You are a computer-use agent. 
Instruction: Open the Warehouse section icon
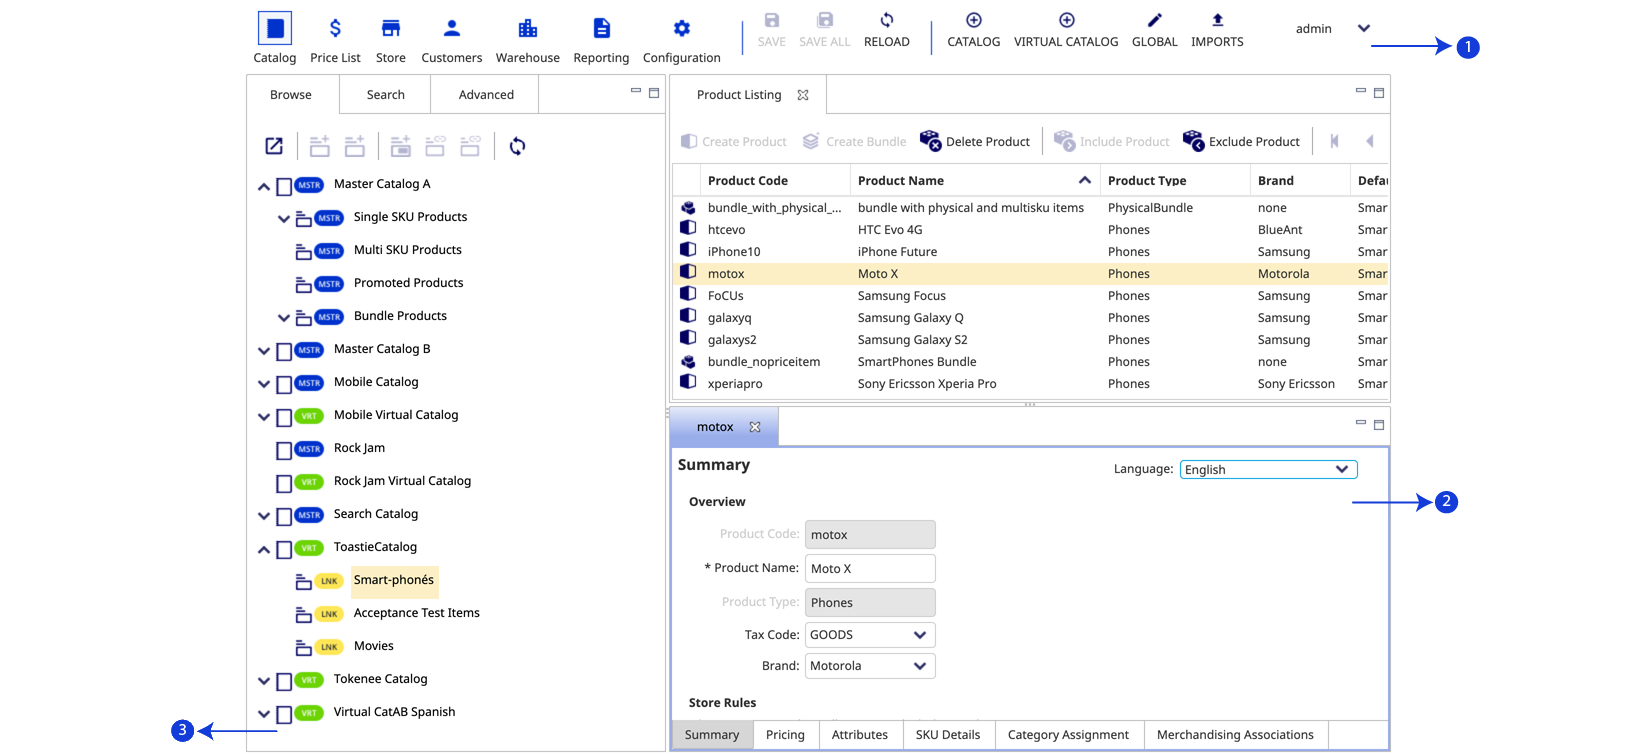[x=527, y=29]
